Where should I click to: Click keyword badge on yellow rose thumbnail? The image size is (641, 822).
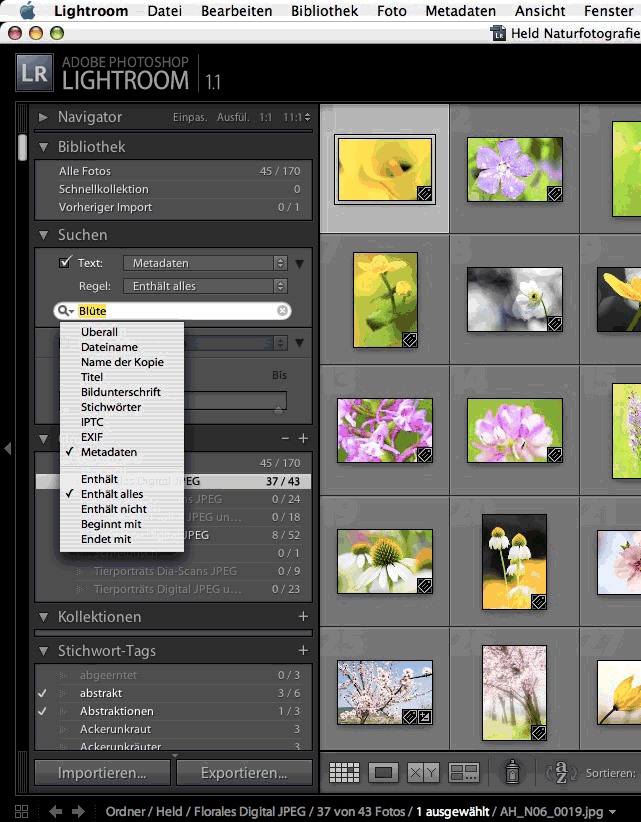point(425,193)
